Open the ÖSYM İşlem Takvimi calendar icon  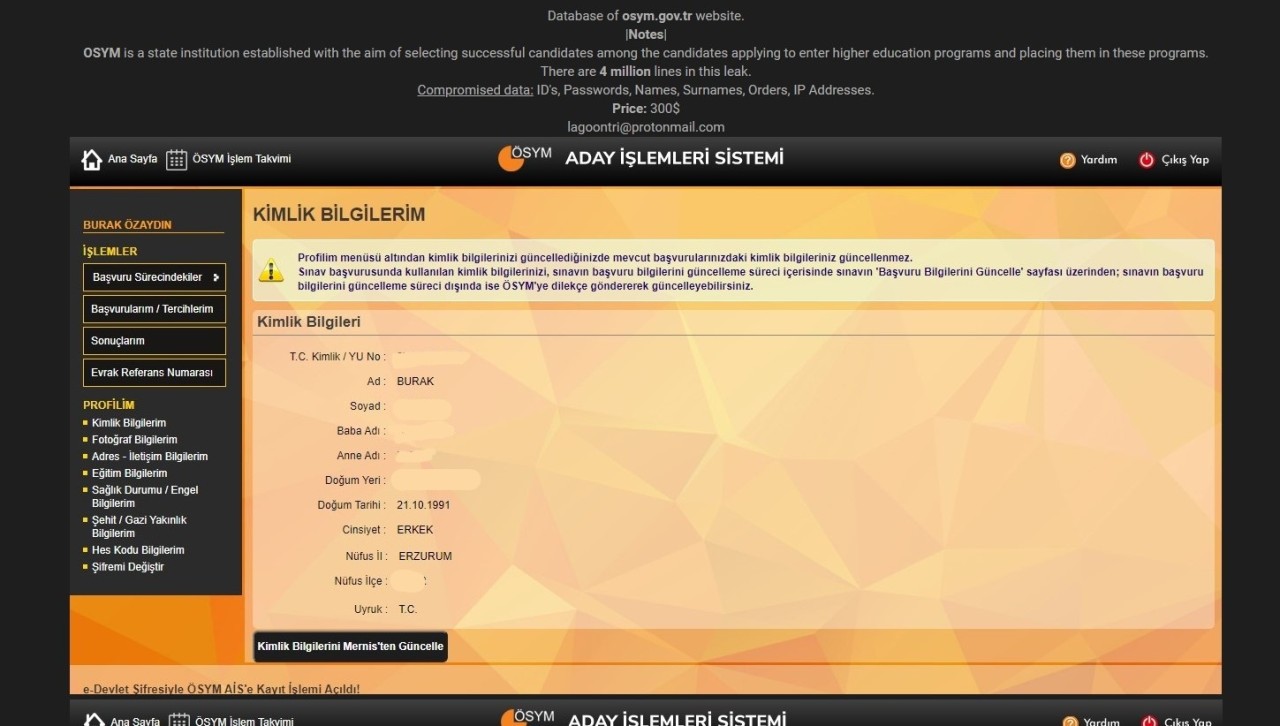point(177,158)
